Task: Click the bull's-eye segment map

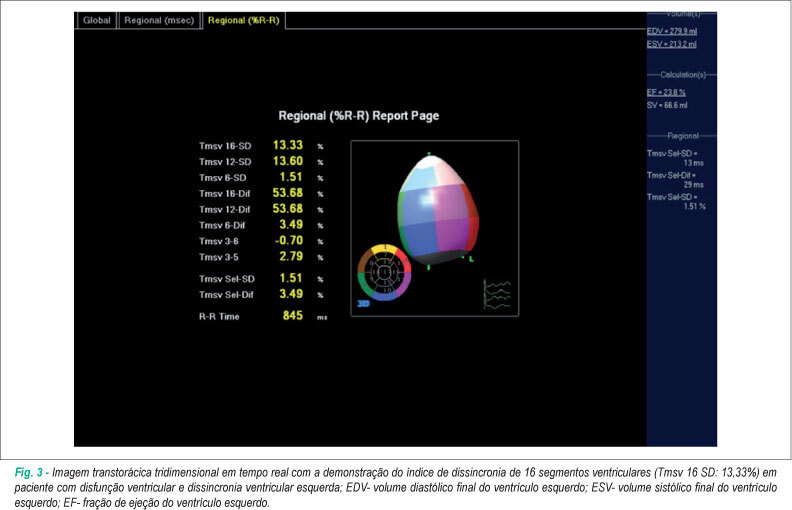Action: click(x=384, y=273)
